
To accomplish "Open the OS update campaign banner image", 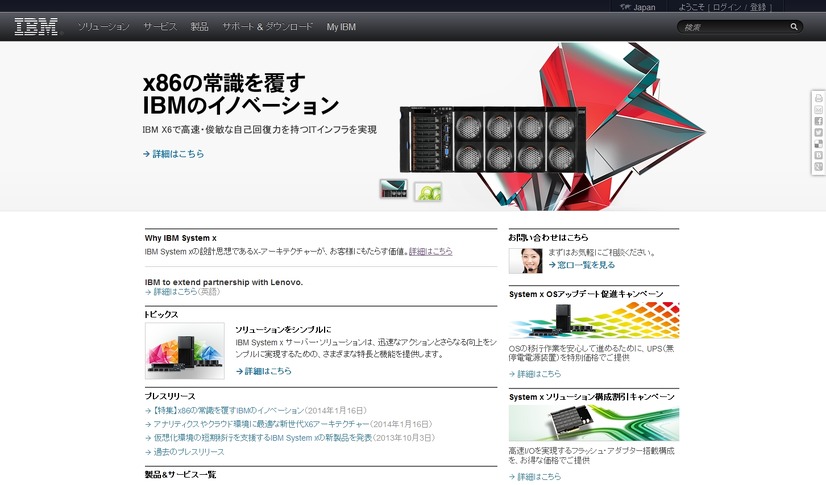I will pos(594,321).
